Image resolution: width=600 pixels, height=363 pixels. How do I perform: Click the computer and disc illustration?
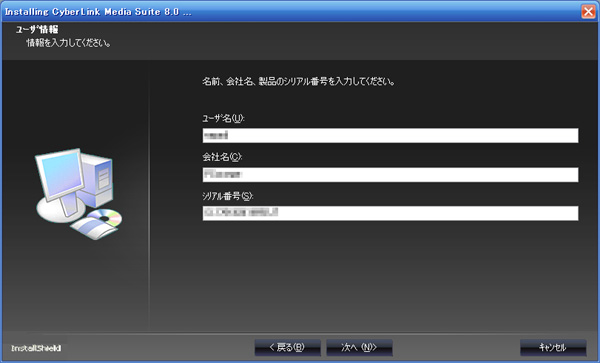(79, 194)
